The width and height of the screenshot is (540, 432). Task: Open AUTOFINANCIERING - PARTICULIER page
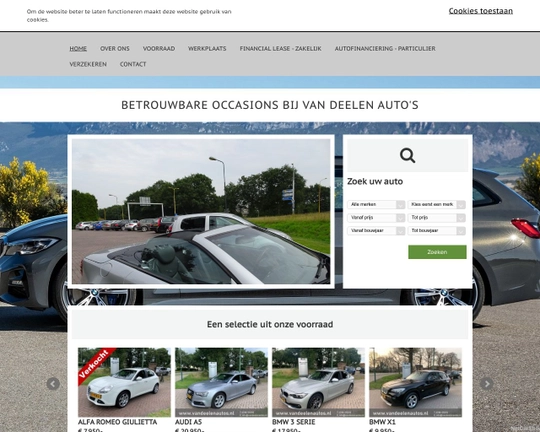click(x=385, y=49)
